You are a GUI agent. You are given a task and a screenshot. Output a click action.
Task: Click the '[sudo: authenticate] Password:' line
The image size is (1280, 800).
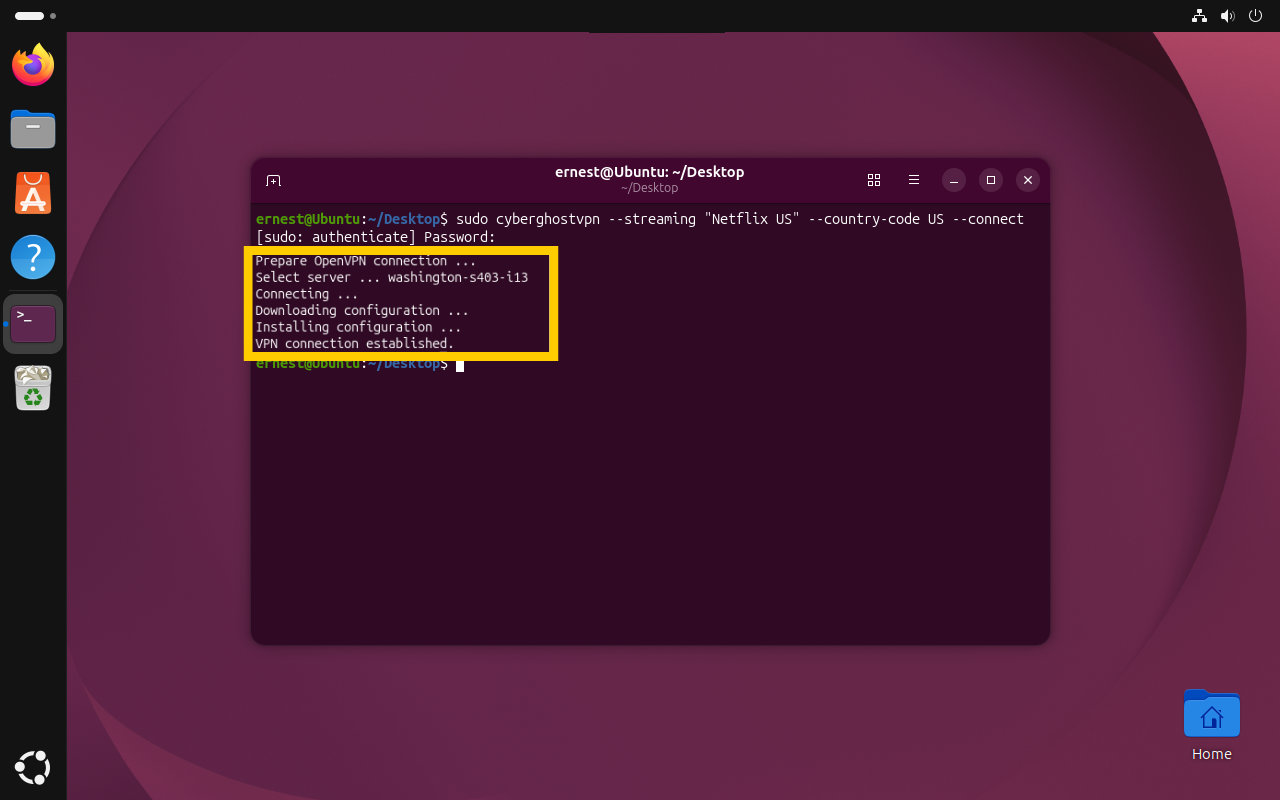376,237
